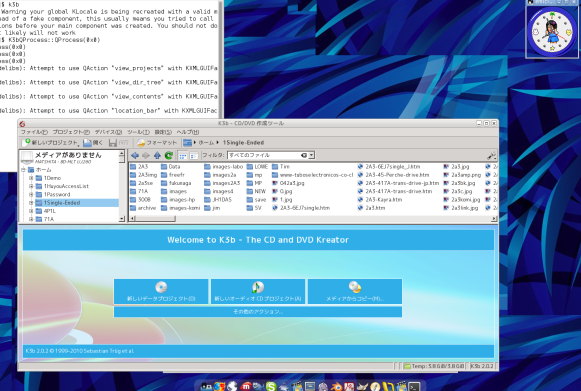Open the Skype icon in the dock

pyautogui.click(x=271, y=387)
